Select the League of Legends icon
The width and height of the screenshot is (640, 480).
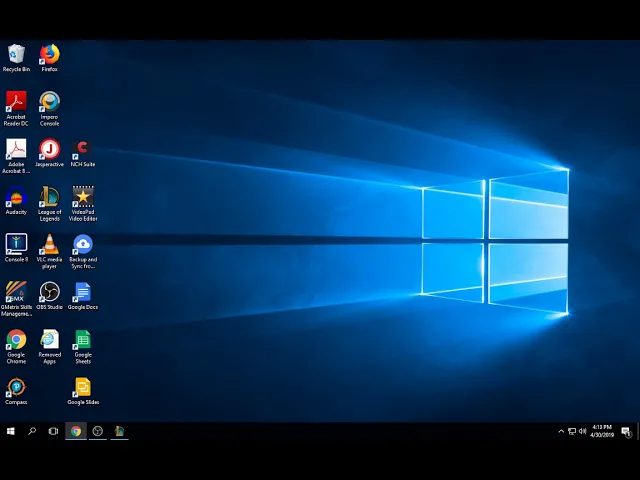click(49, 204)
